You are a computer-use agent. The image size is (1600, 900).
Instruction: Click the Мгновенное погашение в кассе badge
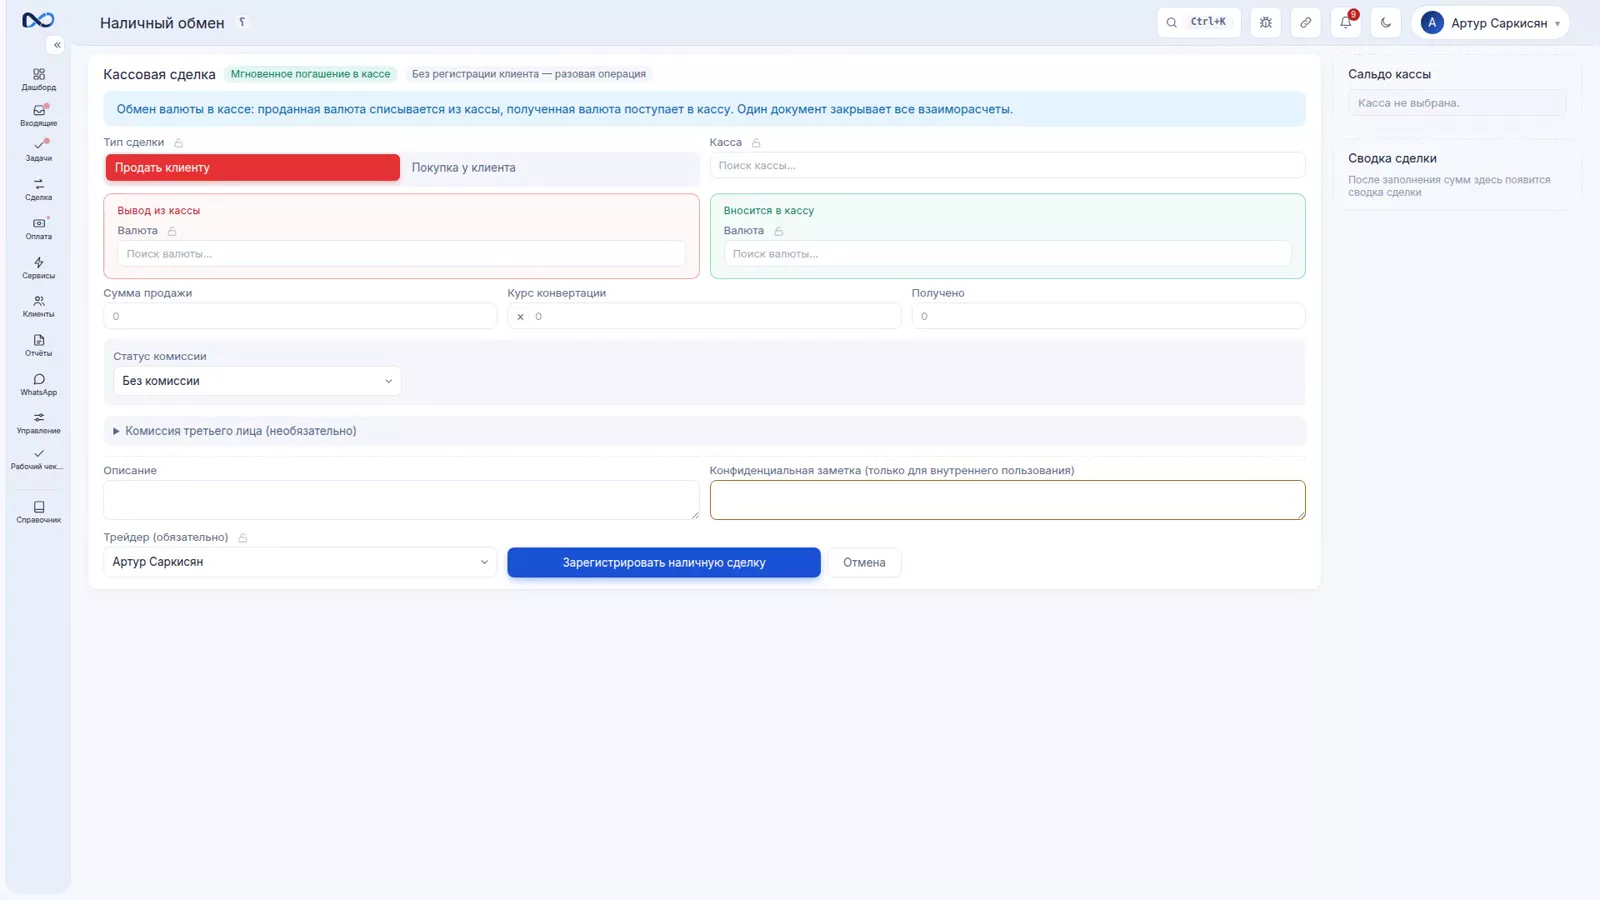click(311, 74)
